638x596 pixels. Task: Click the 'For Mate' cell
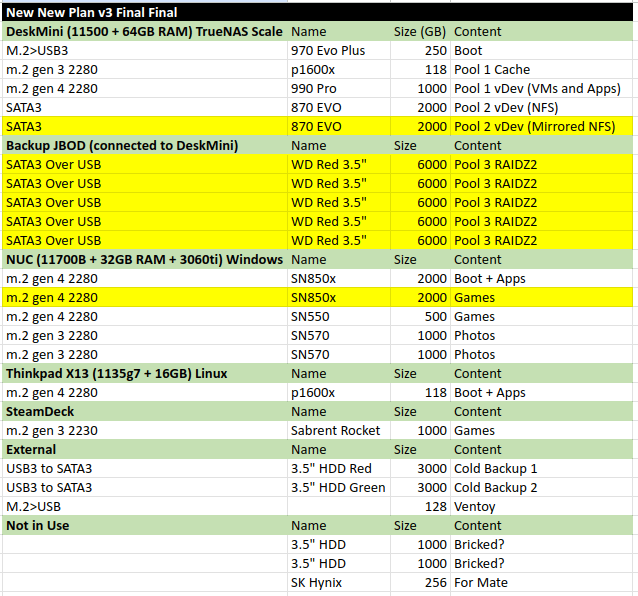(x=542, y=583)
